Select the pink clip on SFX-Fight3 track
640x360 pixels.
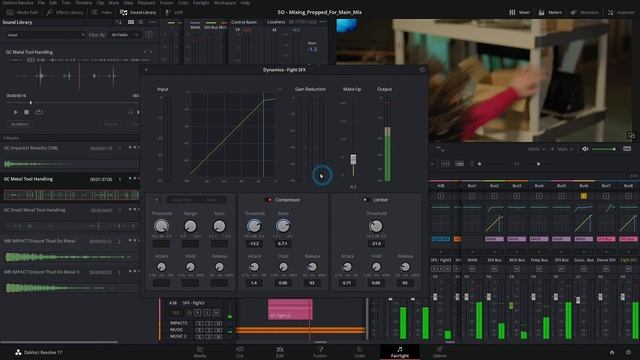click(290, 309)
